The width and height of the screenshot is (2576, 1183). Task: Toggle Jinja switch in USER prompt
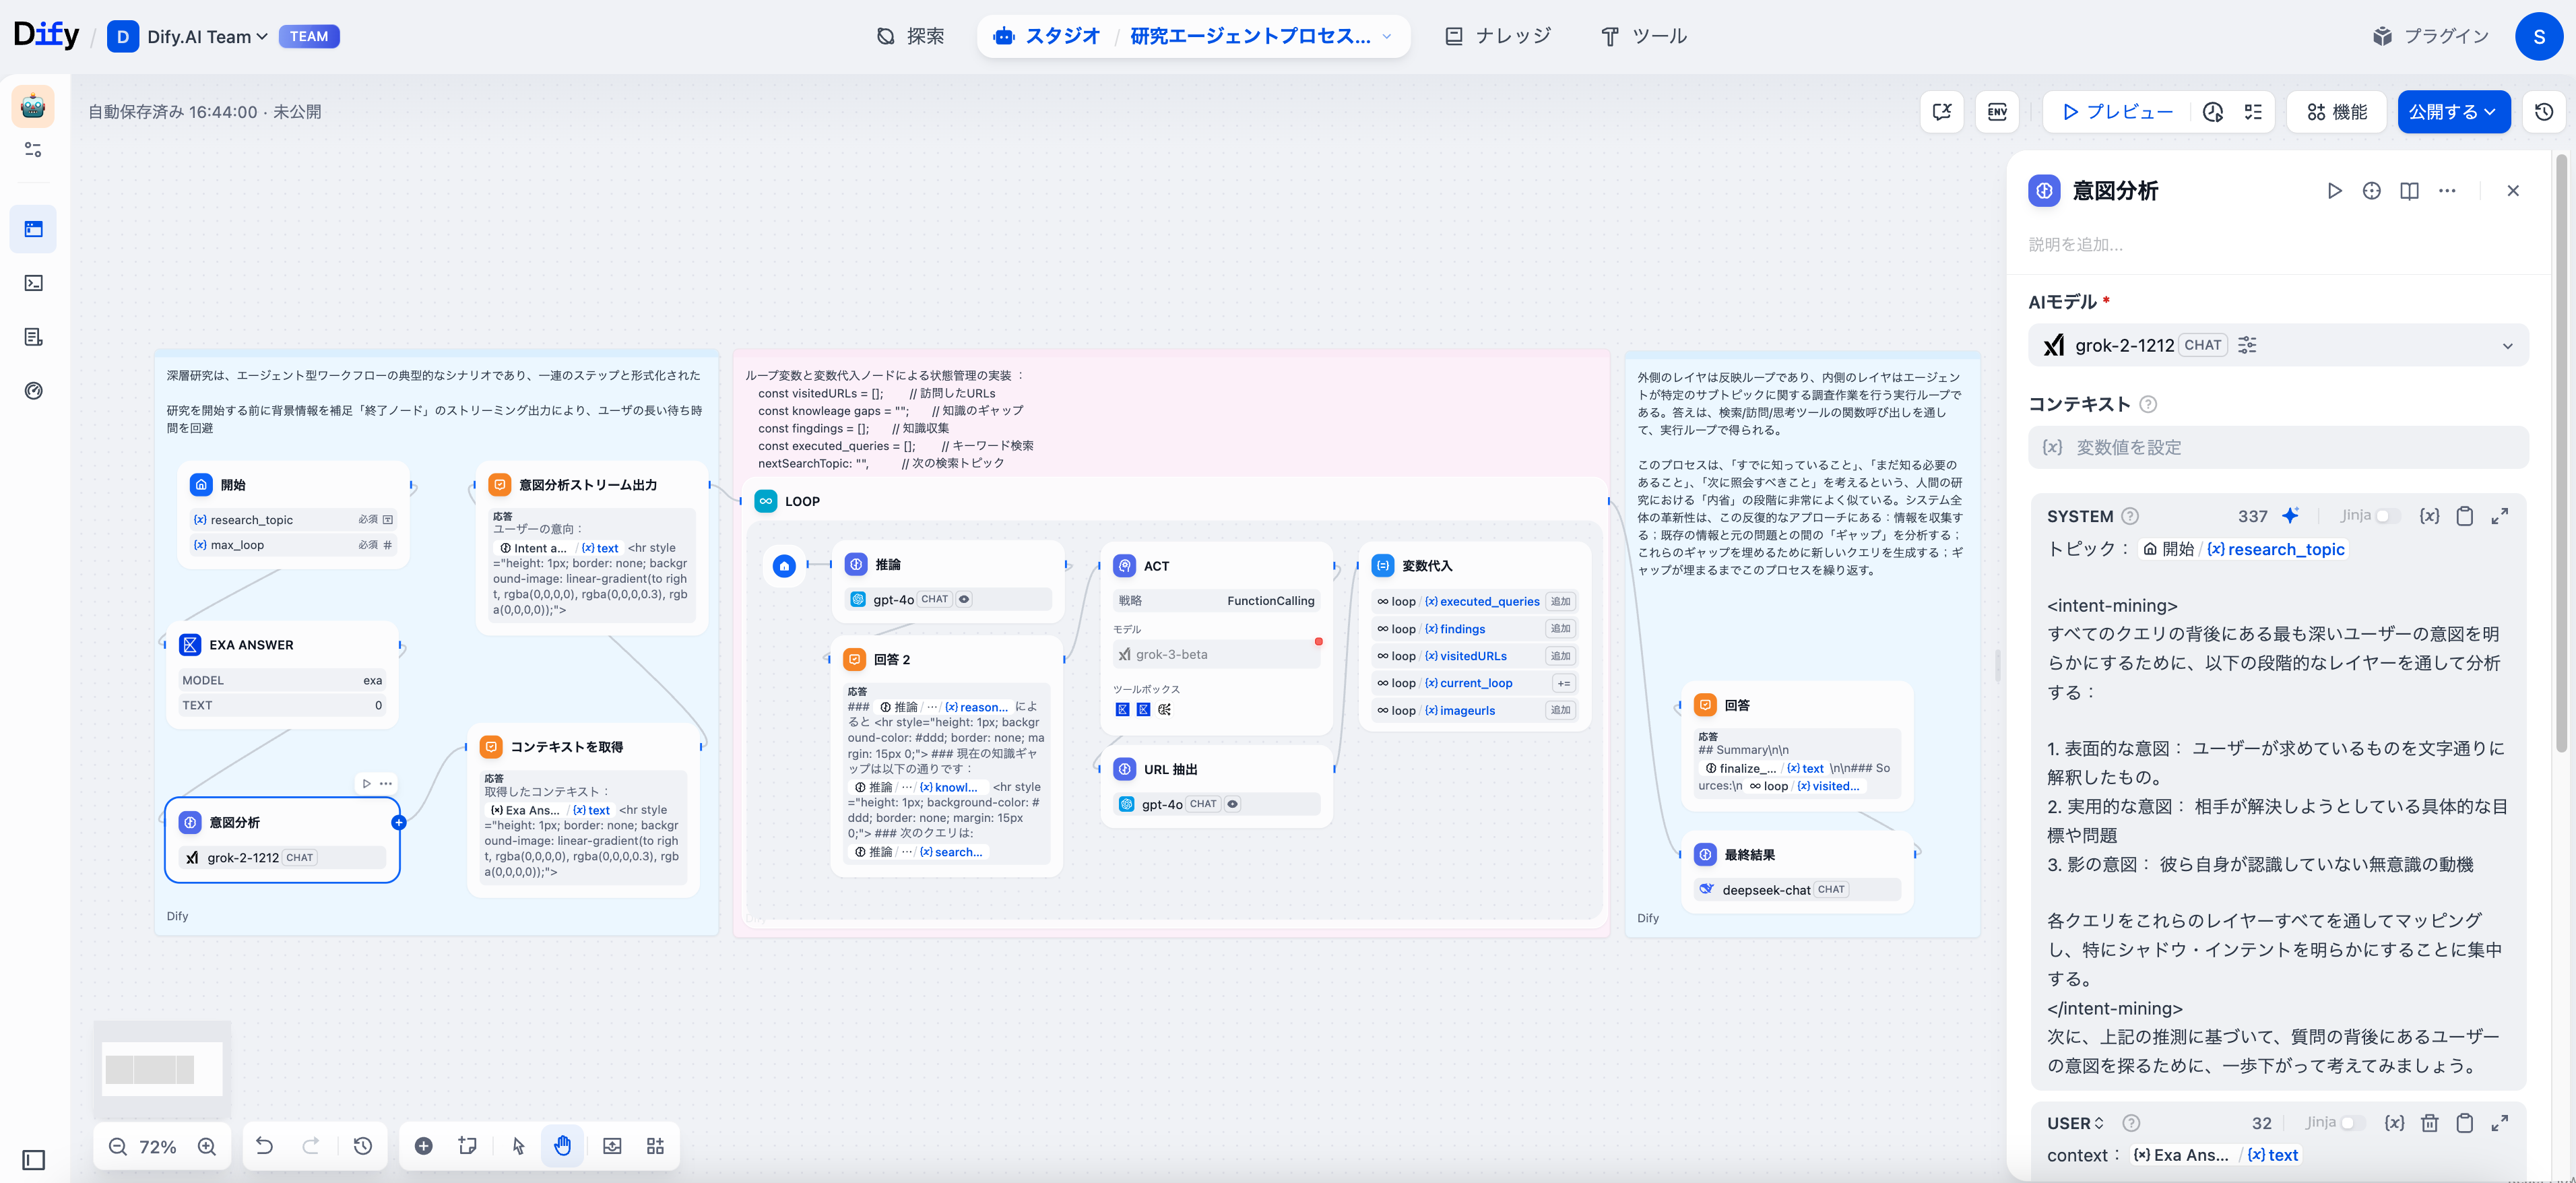[x=2352, y=1123]
